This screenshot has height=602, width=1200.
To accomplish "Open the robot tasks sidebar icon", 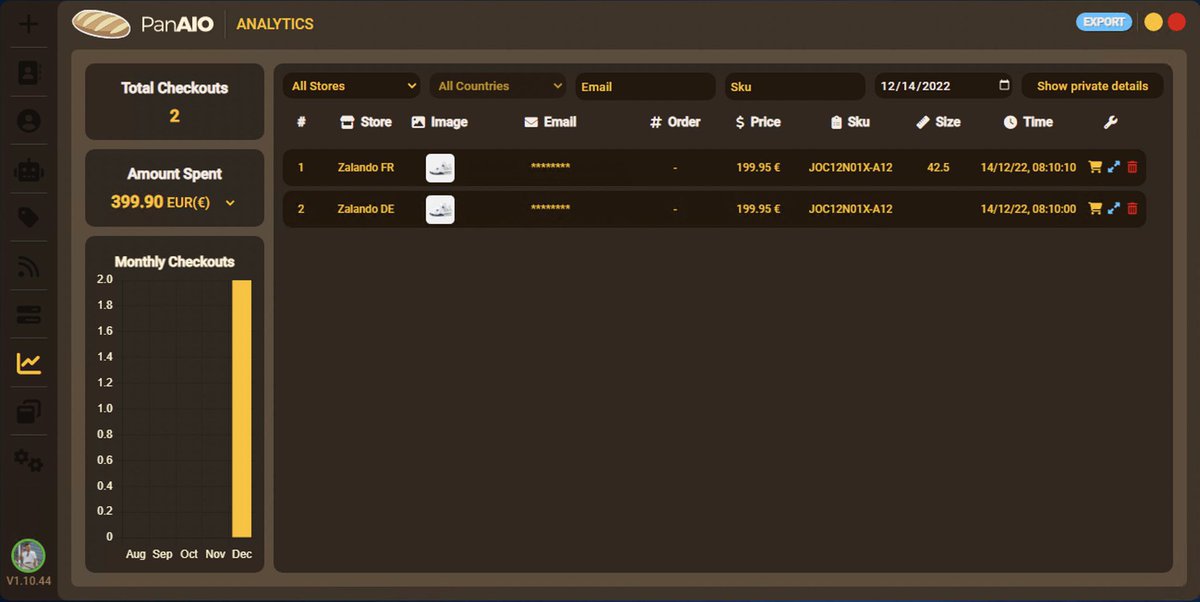I will pyautogui.click(x=29, y=170).
